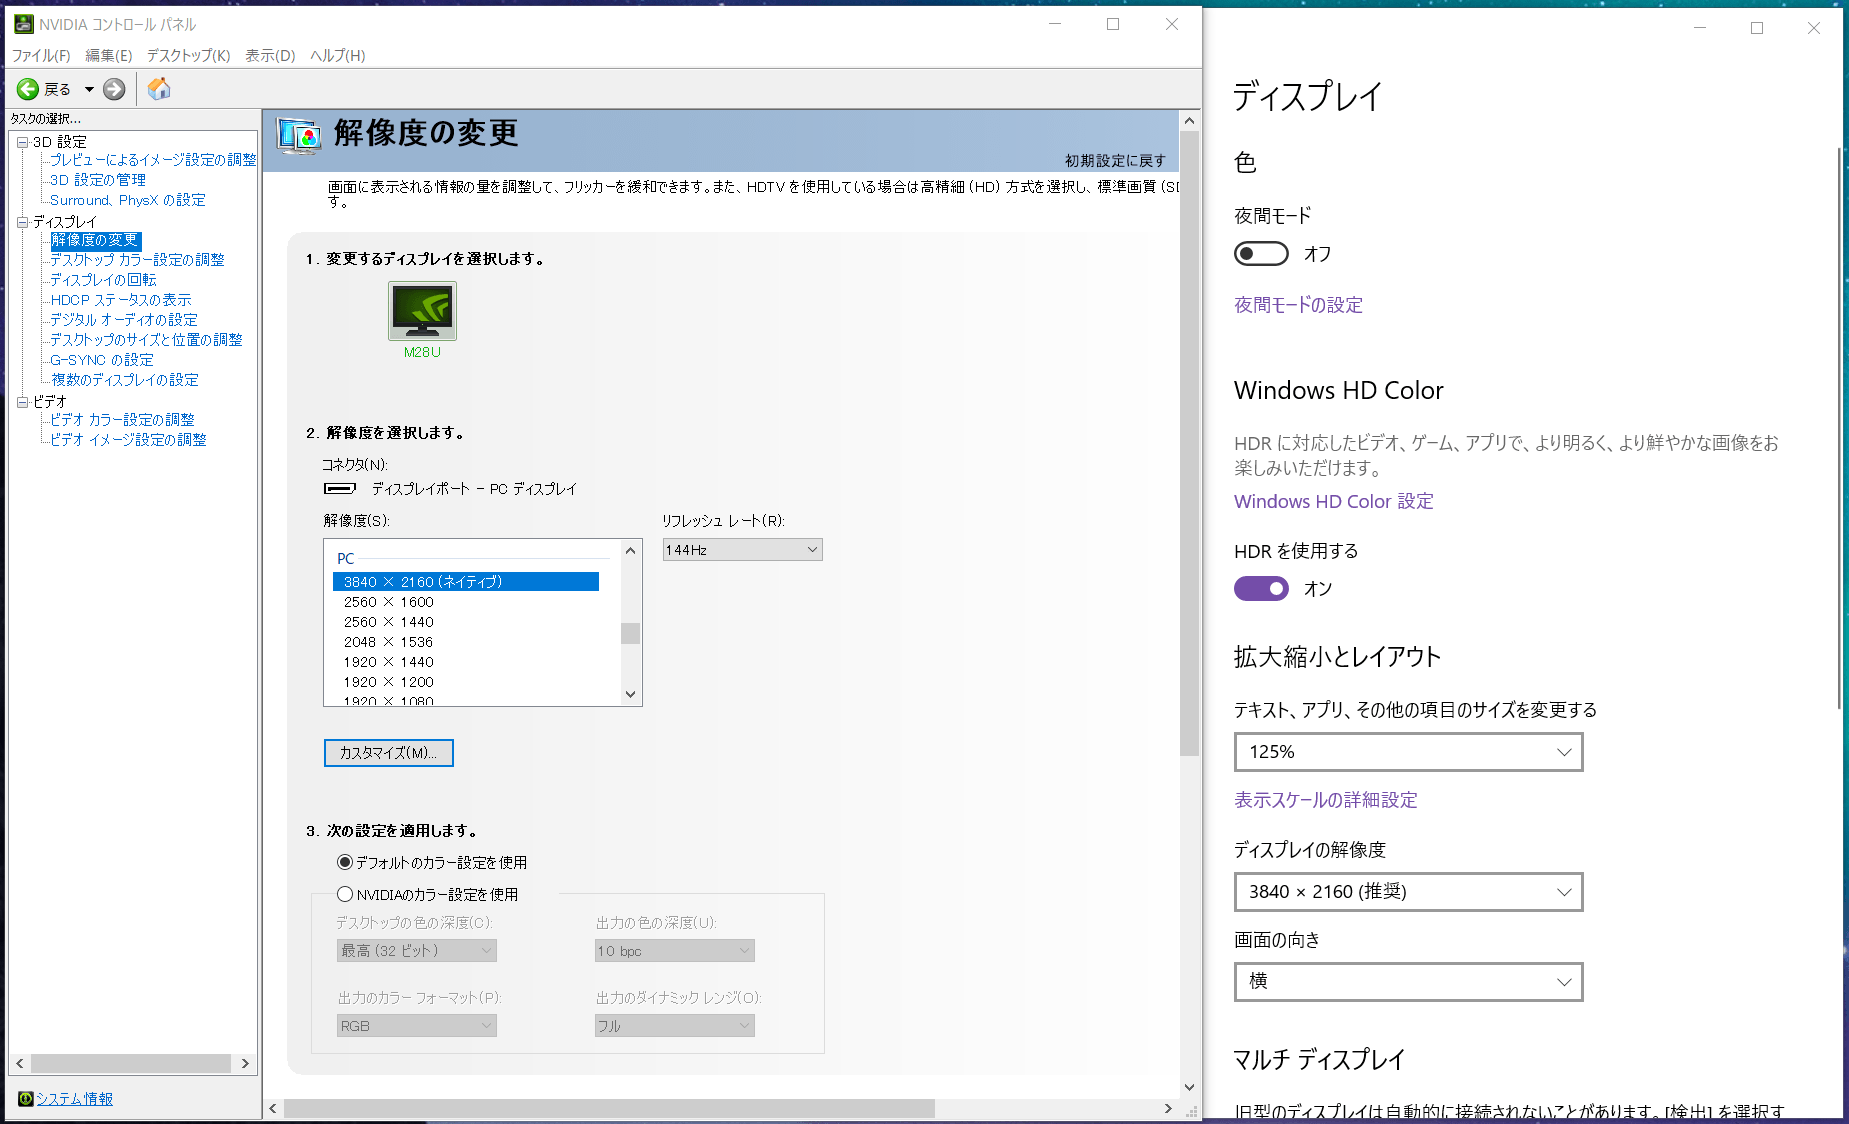Select 3840 × 2160 (ネイティブ) resolution
This screenshot has width=1849, height=1124.
click(x=466, y=582)
